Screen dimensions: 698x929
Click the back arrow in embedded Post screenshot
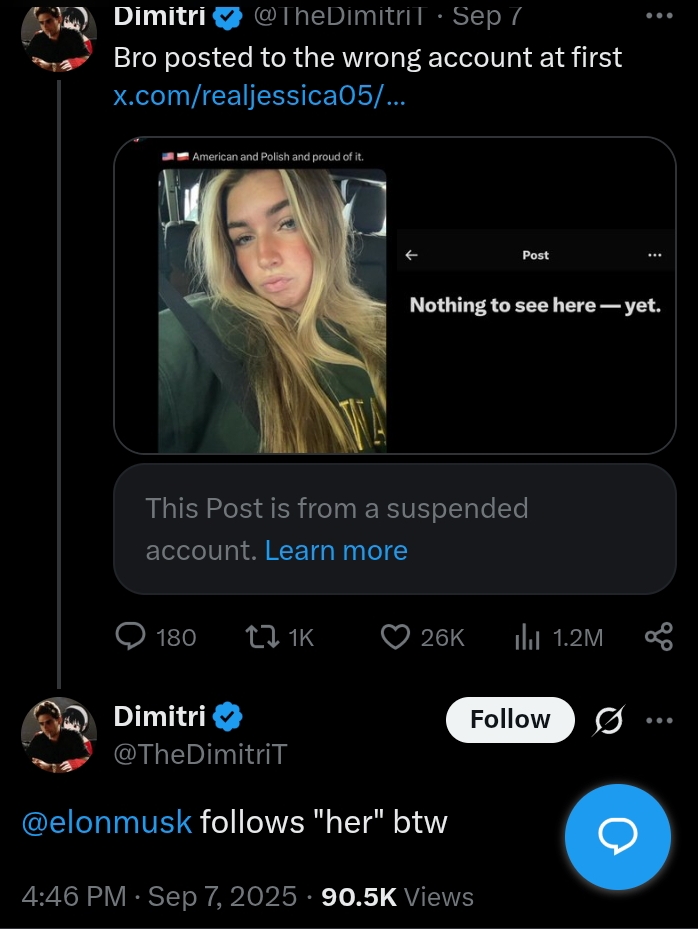411,255
